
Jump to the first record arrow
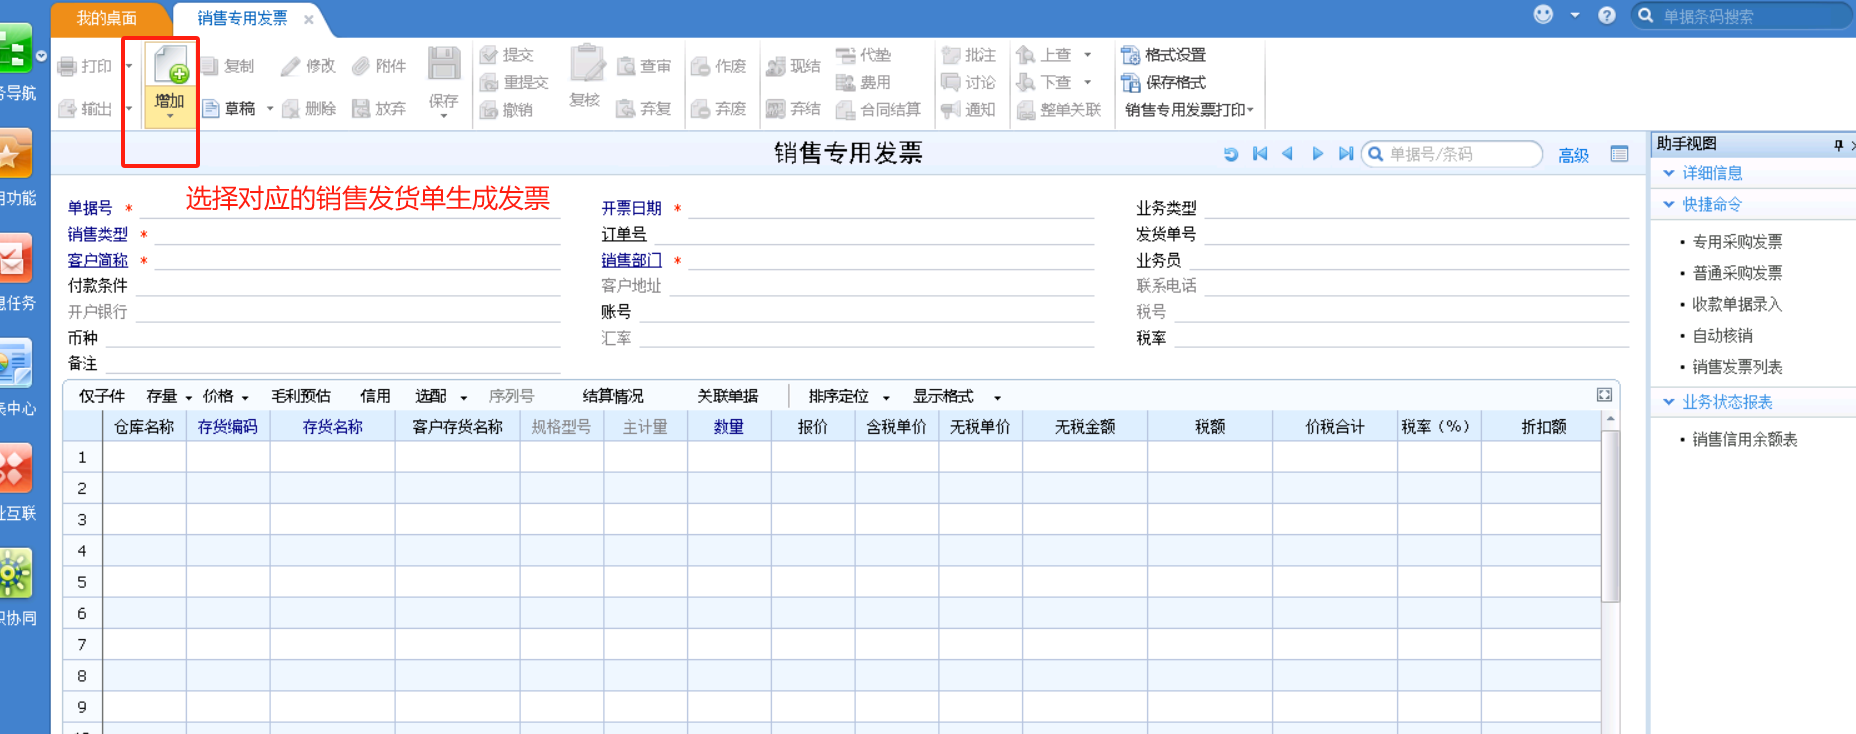1260,154
